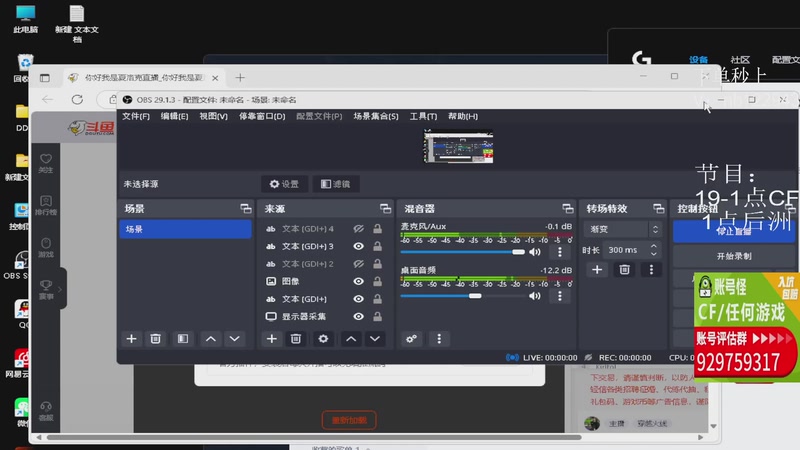Click OBS preview thumbnail

[x=458, y=146]
